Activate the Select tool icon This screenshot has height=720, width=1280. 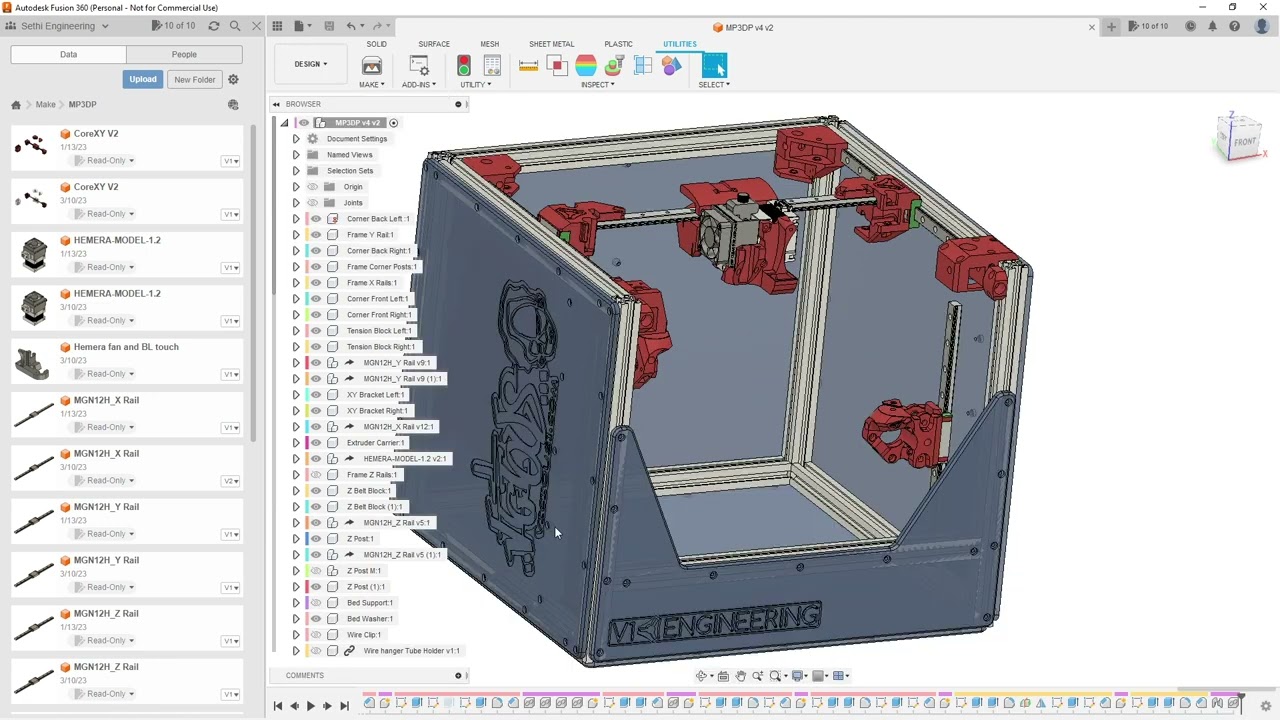click(x=714, y=66)
